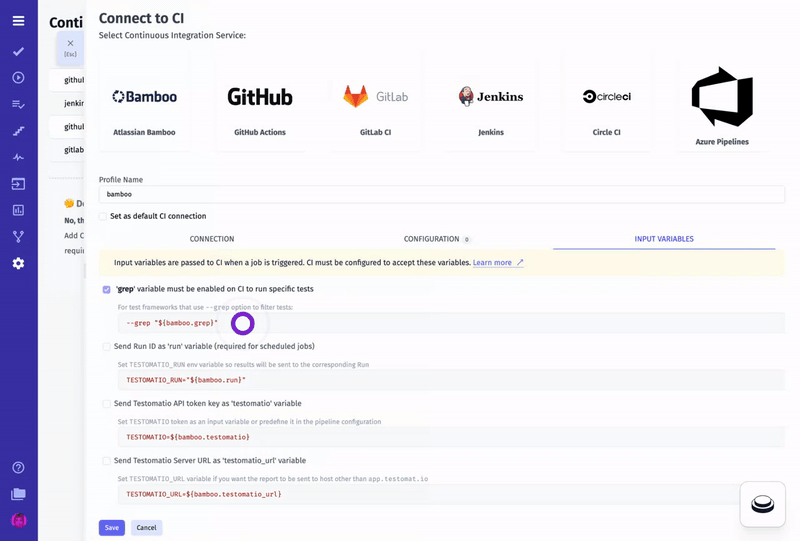800x541 pixels.
Task: Toggle Set as default CI connection checkbox
Action: click(103, 216)
